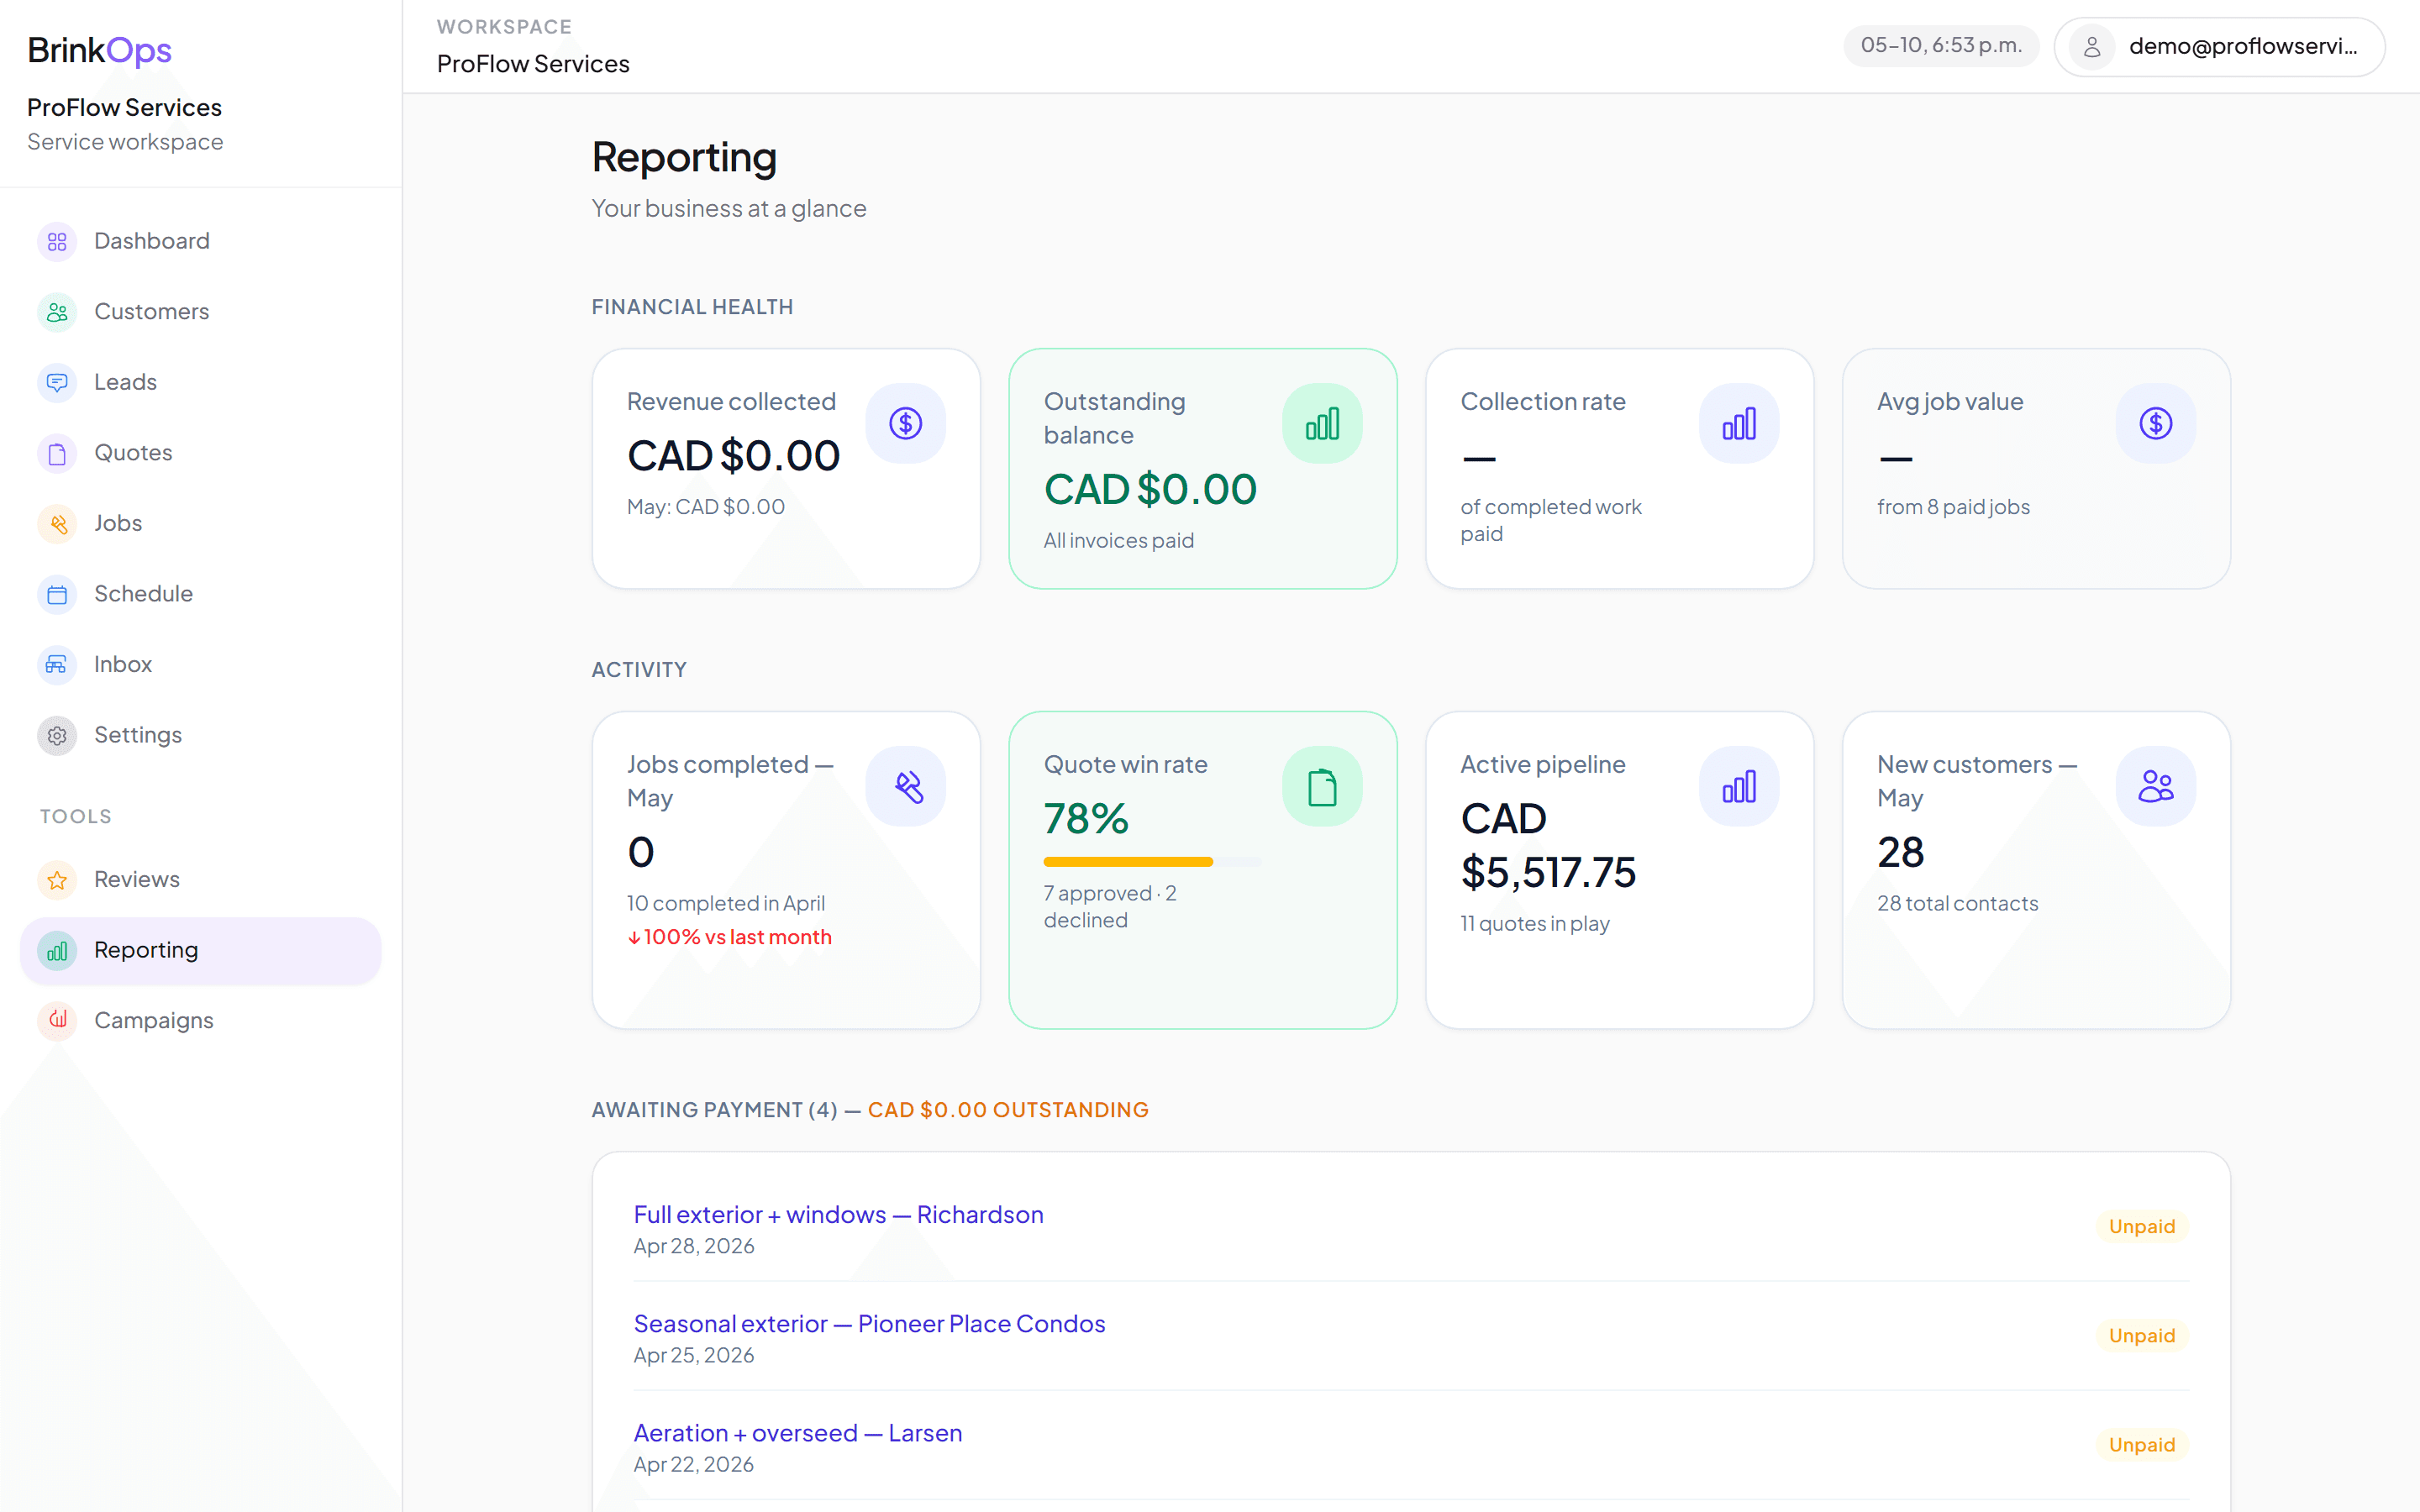Click chart icon on Outstanding balance card
The image size is (2420, 1512).
(1322, 423)
